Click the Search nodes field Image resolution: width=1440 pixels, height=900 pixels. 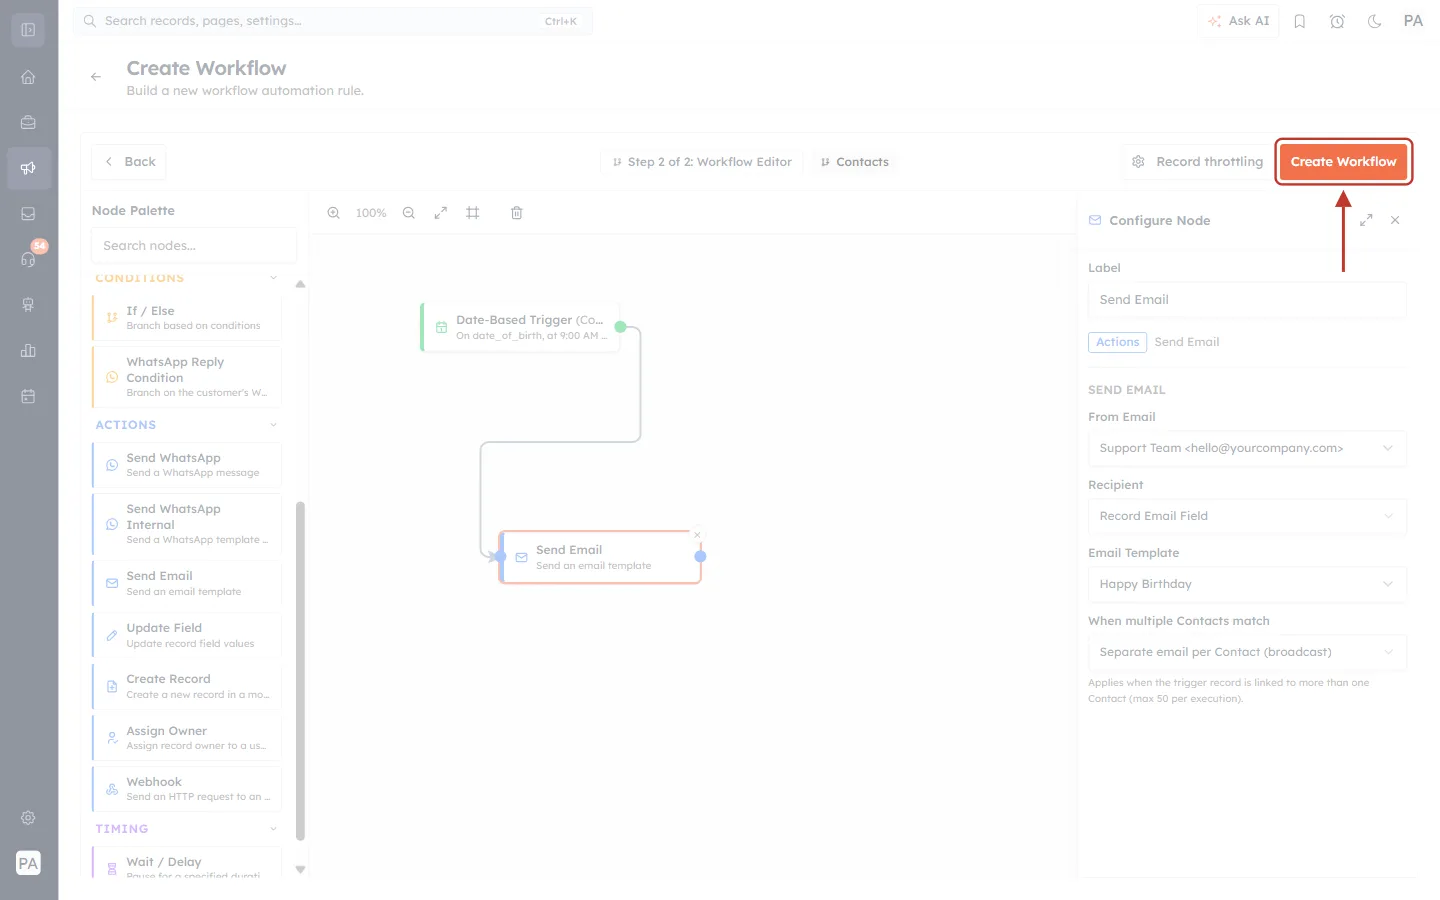194,246
